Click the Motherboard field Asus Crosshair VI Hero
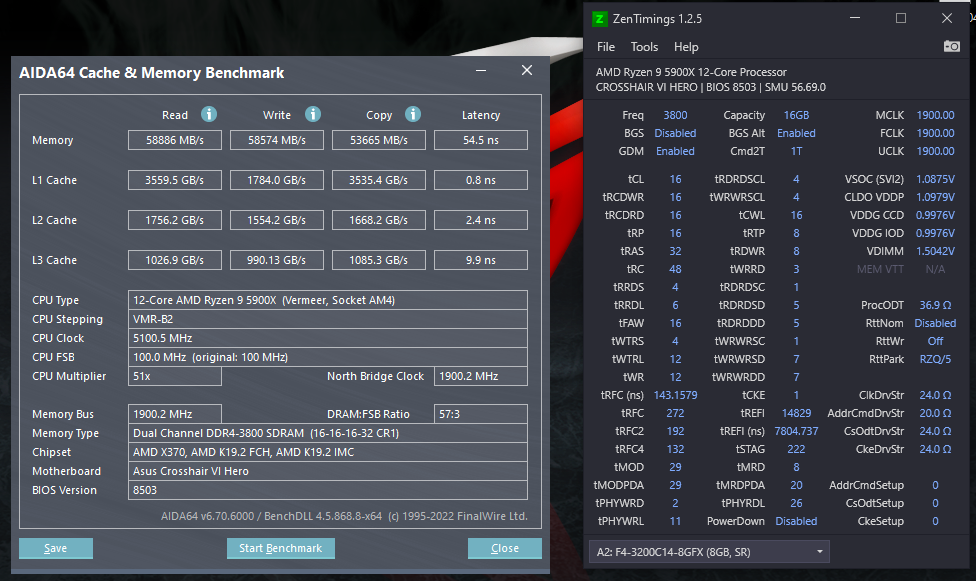This screenshot has height=581, width=976. pos(328,471)
